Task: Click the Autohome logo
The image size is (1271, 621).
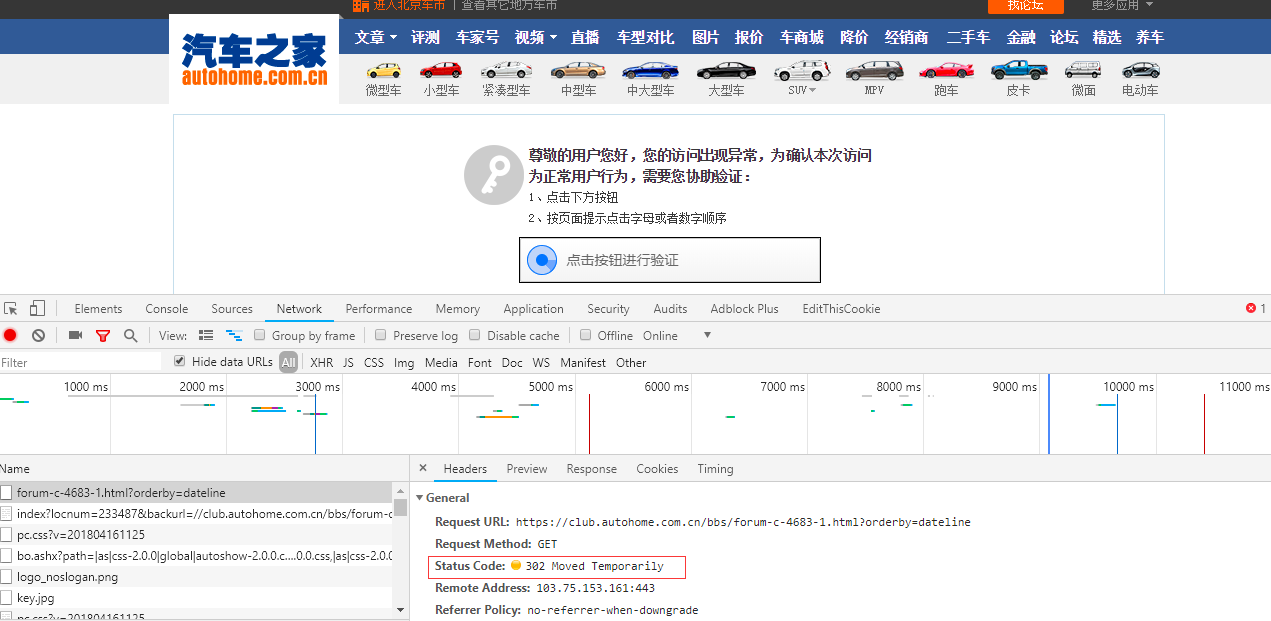Action: (x=254, y=59)
